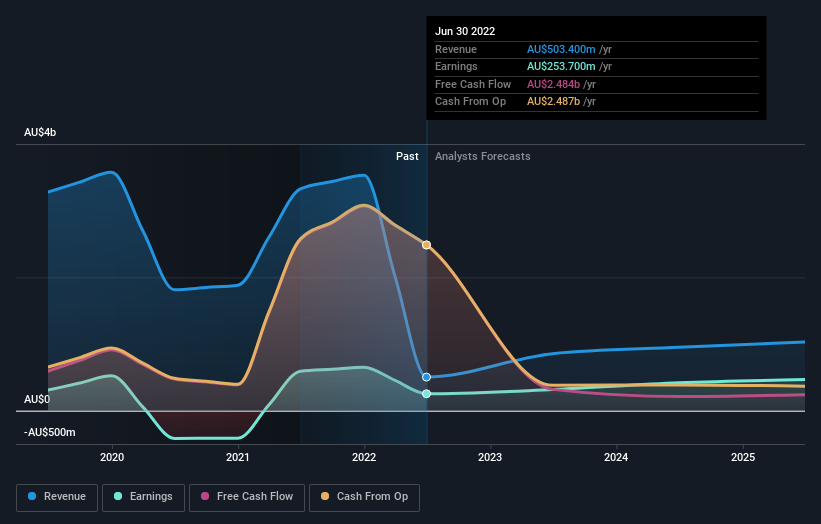This screenshot has width=821, height=524.
Task: Select the orange Cash From Op data point
Action: click(x=427, y=245)
